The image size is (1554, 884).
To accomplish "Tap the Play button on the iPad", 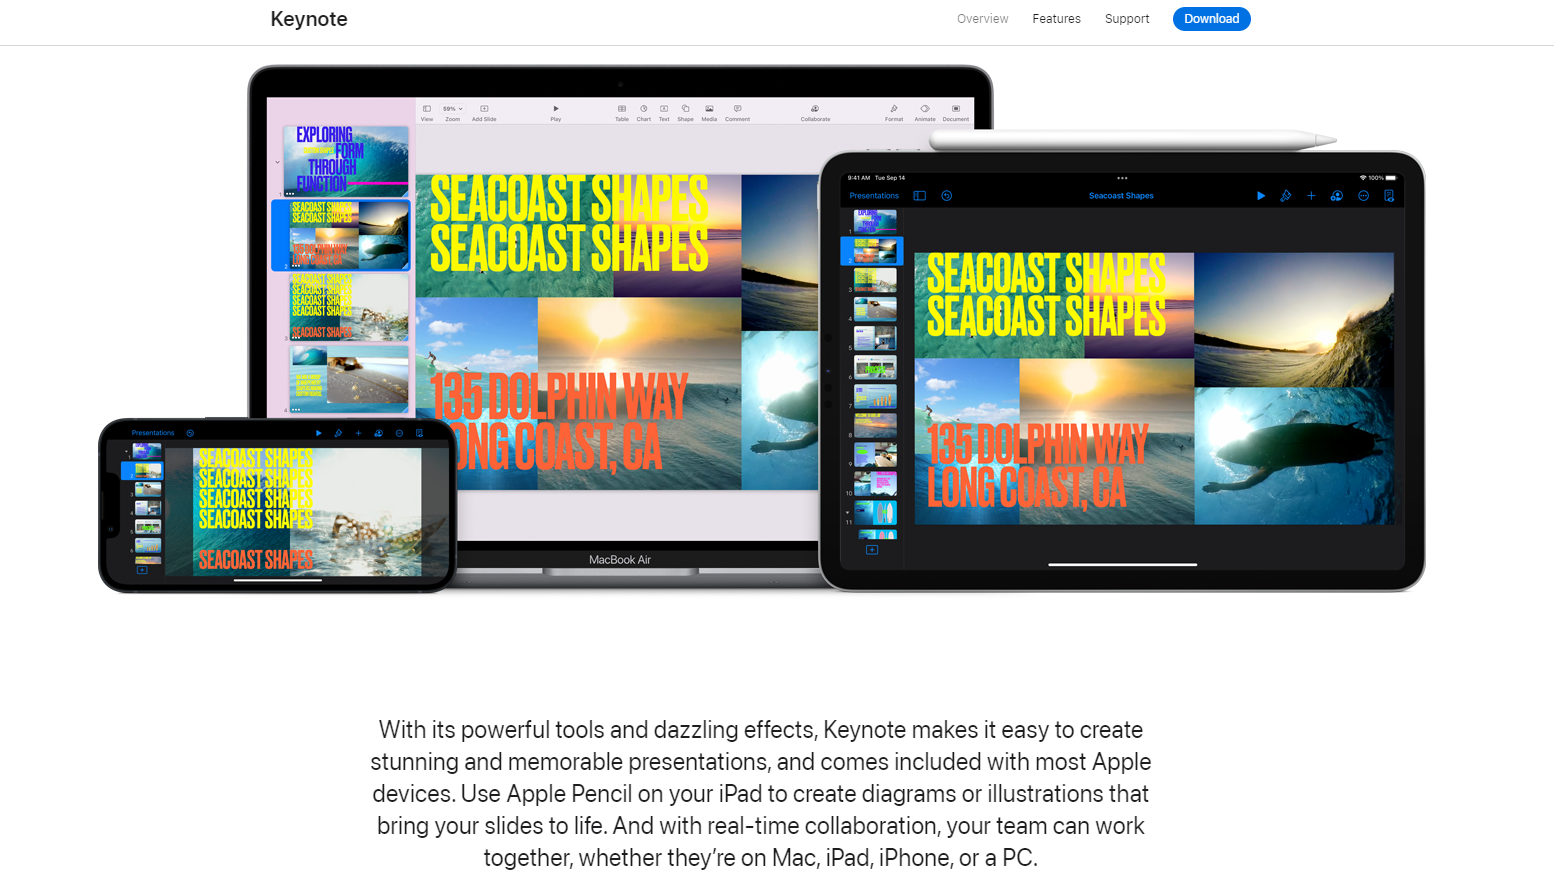I will click(x=1260, y=196).
